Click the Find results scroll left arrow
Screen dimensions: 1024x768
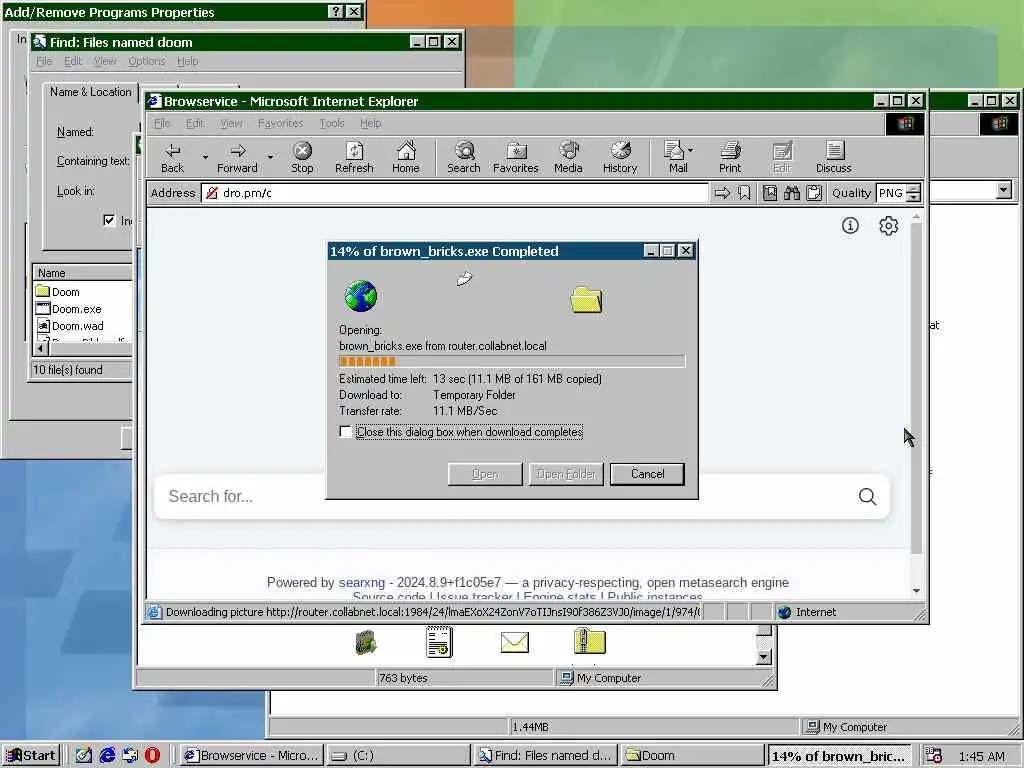click(40, 349)
